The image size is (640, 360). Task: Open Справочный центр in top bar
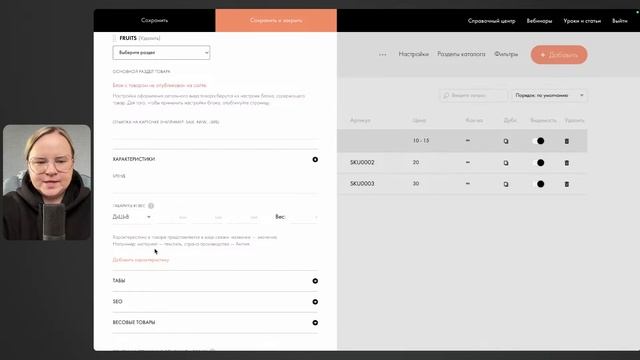(491, 21)
